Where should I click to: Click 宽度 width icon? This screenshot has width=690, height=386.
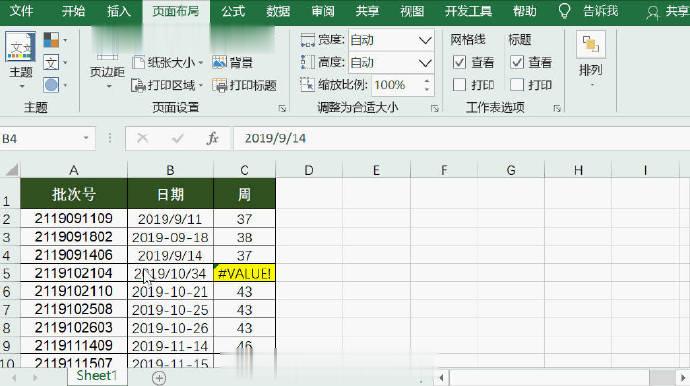pyautogui.click(x=308, y=40)
